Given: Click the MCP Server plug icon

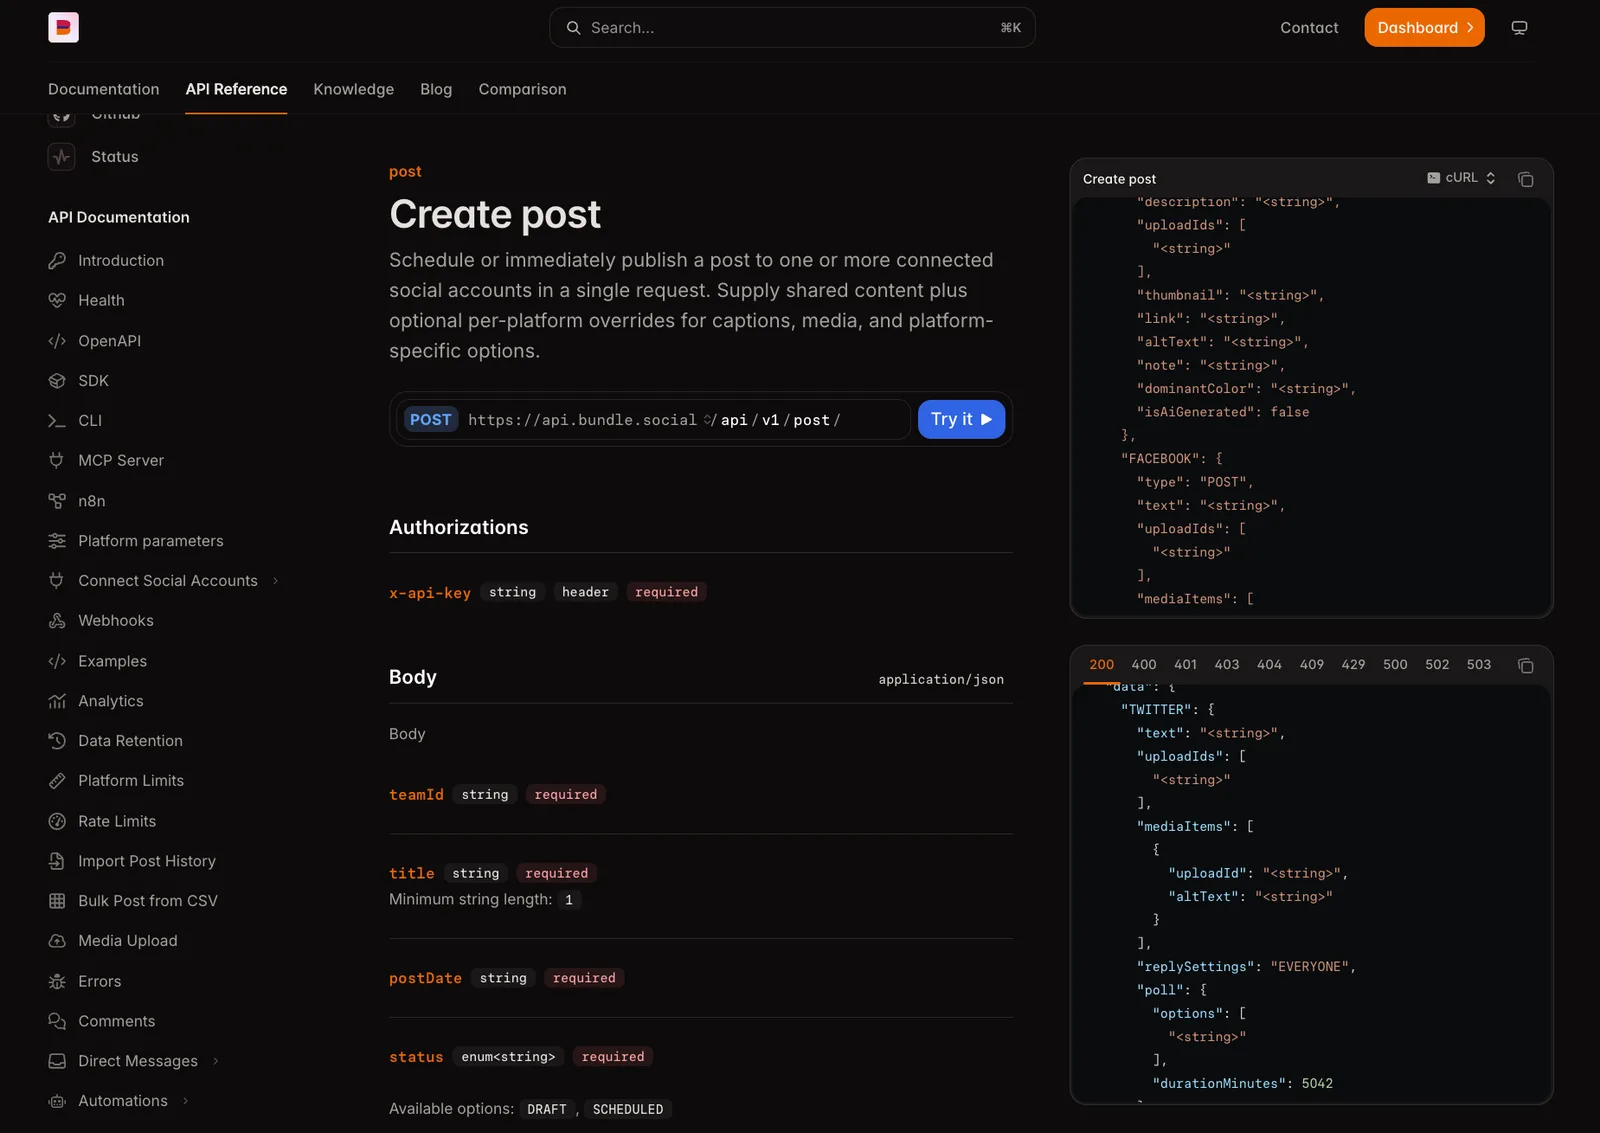Looking at the screenshot, I should tap(57, 461).
